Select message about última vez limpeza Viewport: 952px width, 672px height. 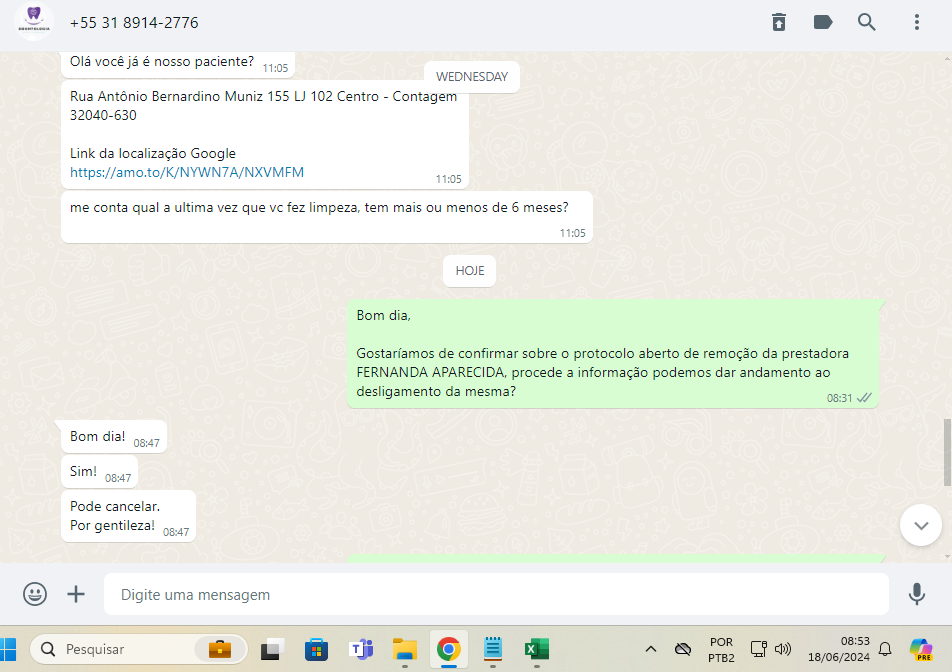tap(327, 217)
